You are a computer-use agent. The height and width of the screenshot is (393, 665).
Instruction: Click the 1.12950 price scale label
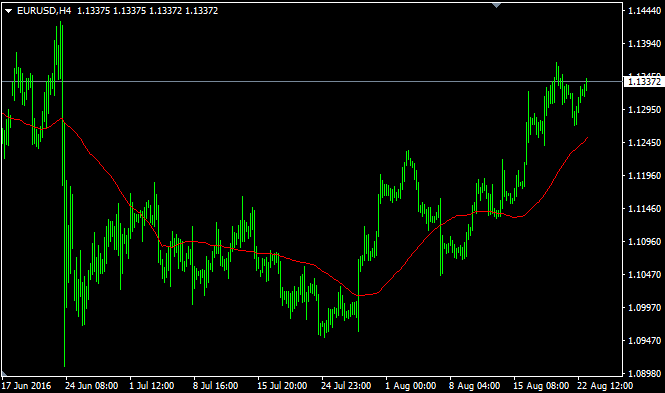pos(644,110)
